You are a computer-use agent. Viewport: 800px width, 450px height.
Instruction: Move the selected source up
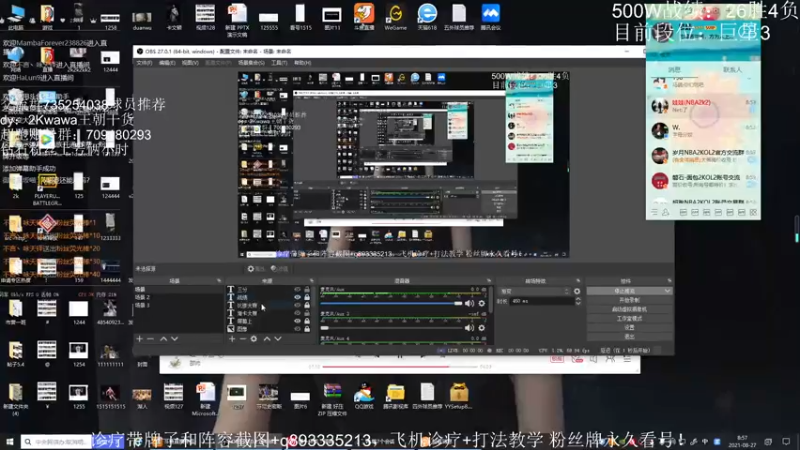point(267,339)
